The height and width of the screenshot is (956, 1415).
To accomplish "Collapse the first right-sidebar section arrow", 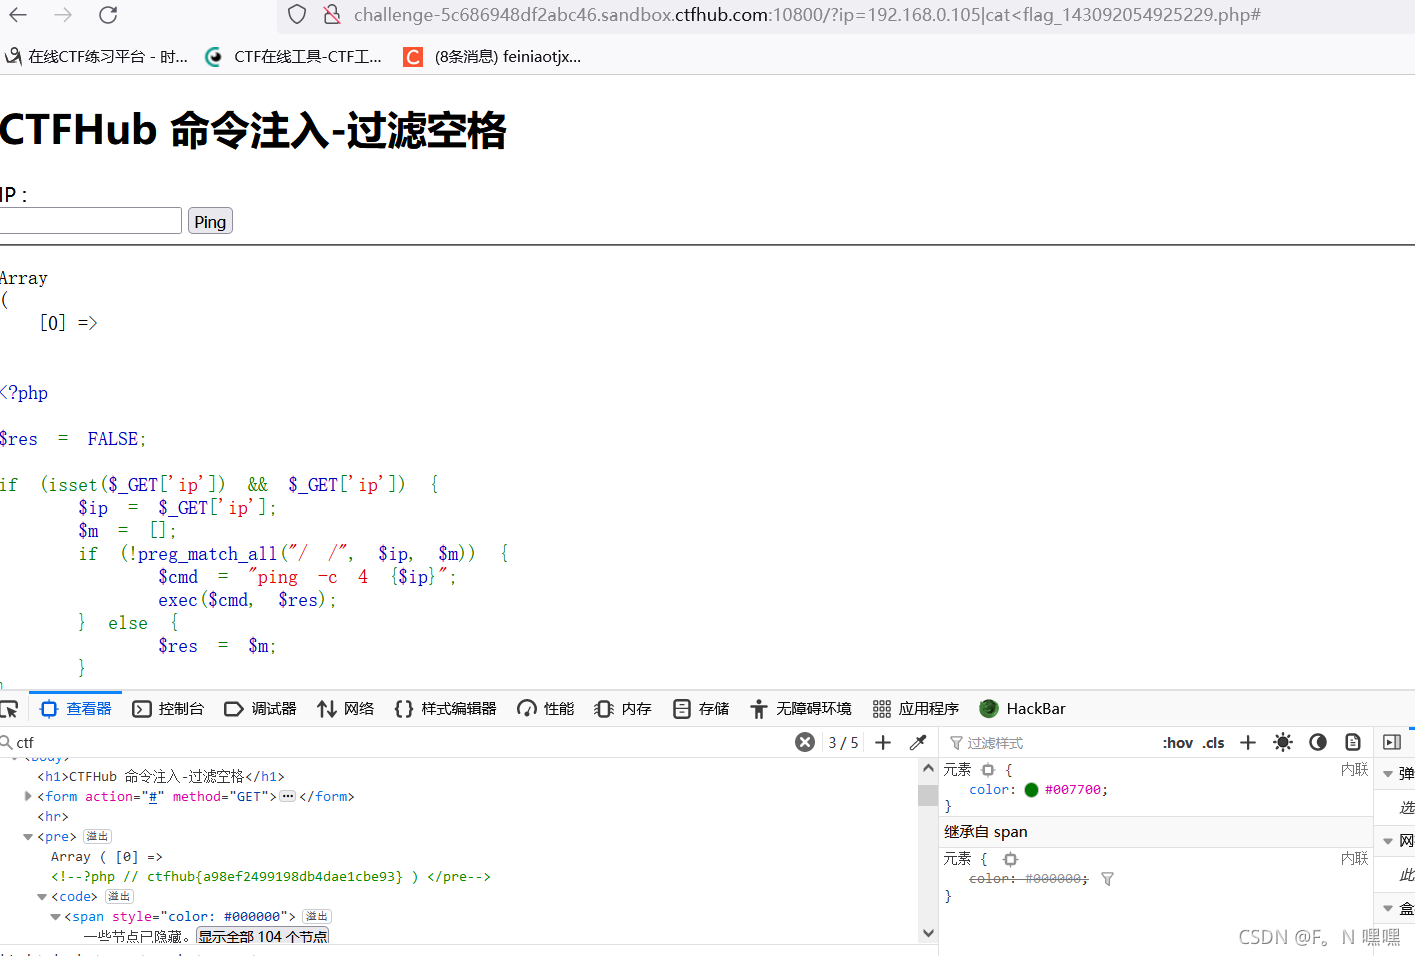I will click(1388, 774).
